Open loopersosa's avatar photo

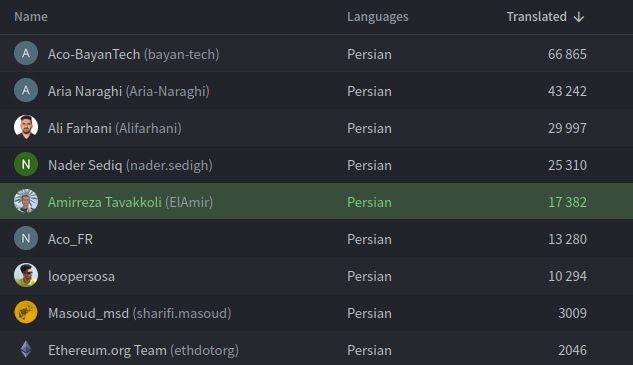26,275
